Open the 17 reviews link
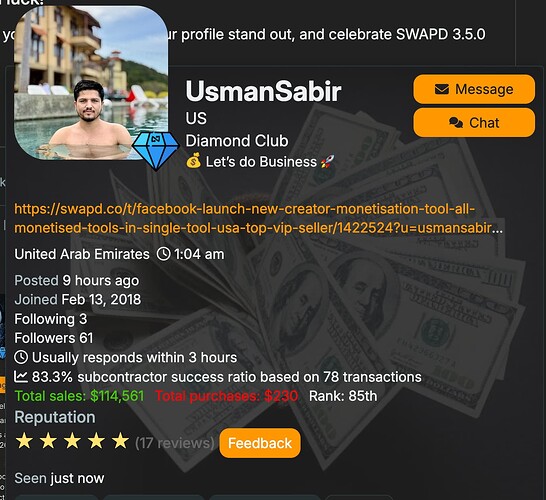The height and width of the screenshot is (500, 546). point(174,443)
